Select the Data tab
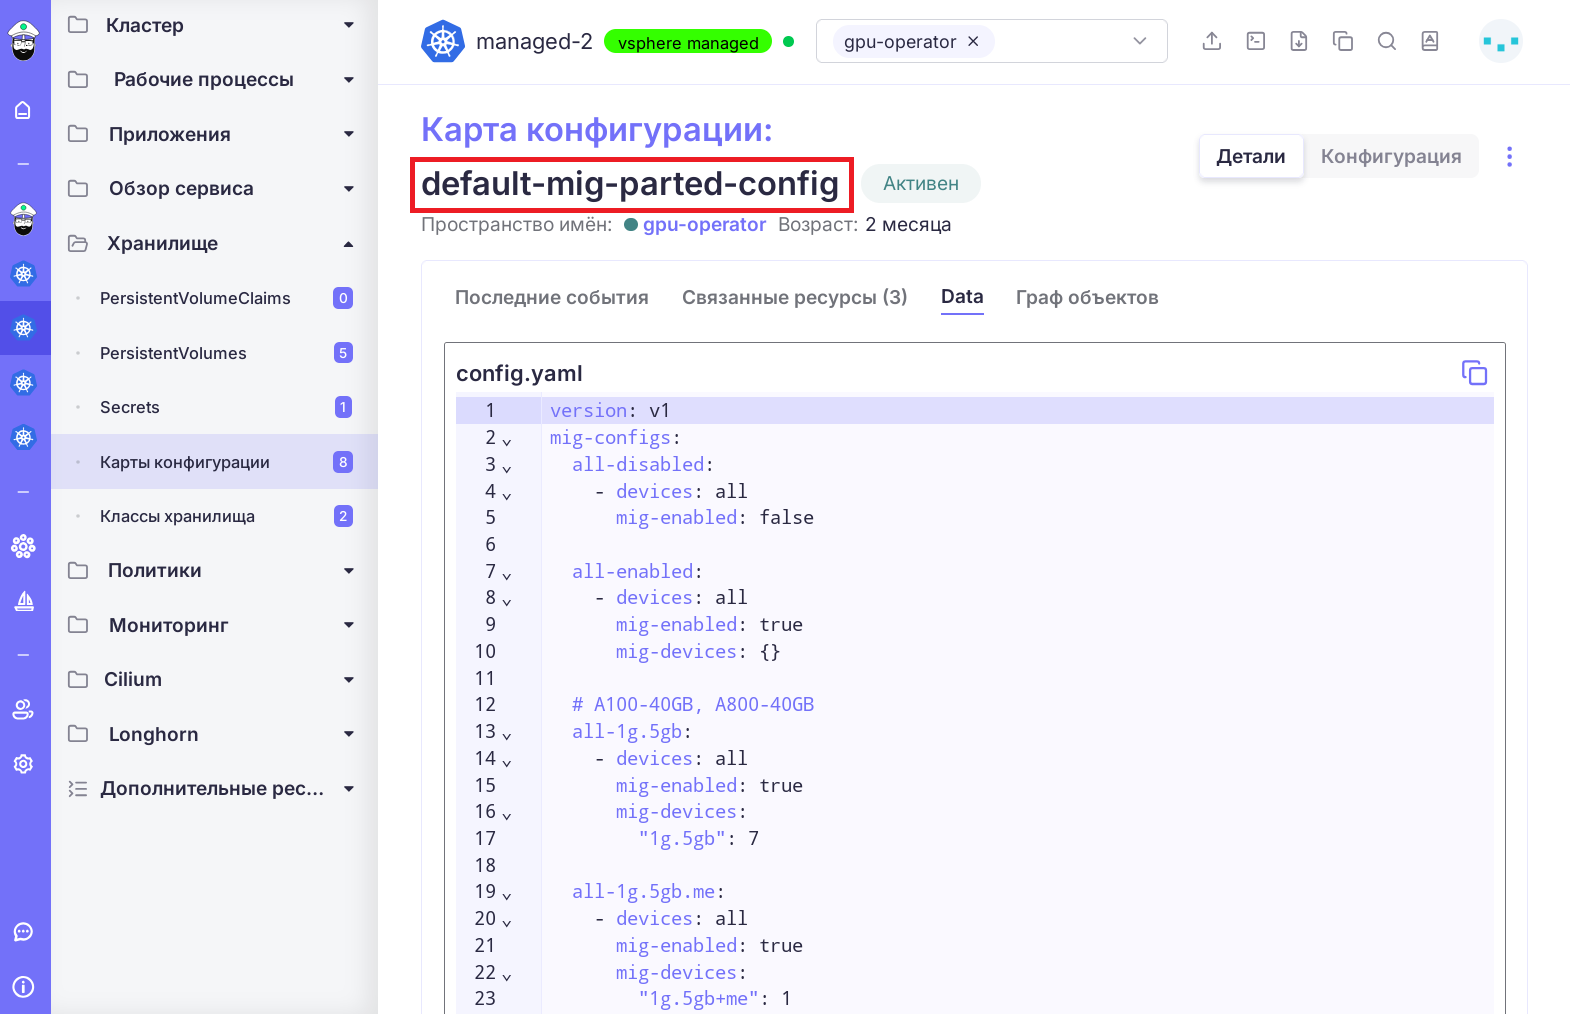Viewport: 1570px width, 1014px height. [962, 297]
